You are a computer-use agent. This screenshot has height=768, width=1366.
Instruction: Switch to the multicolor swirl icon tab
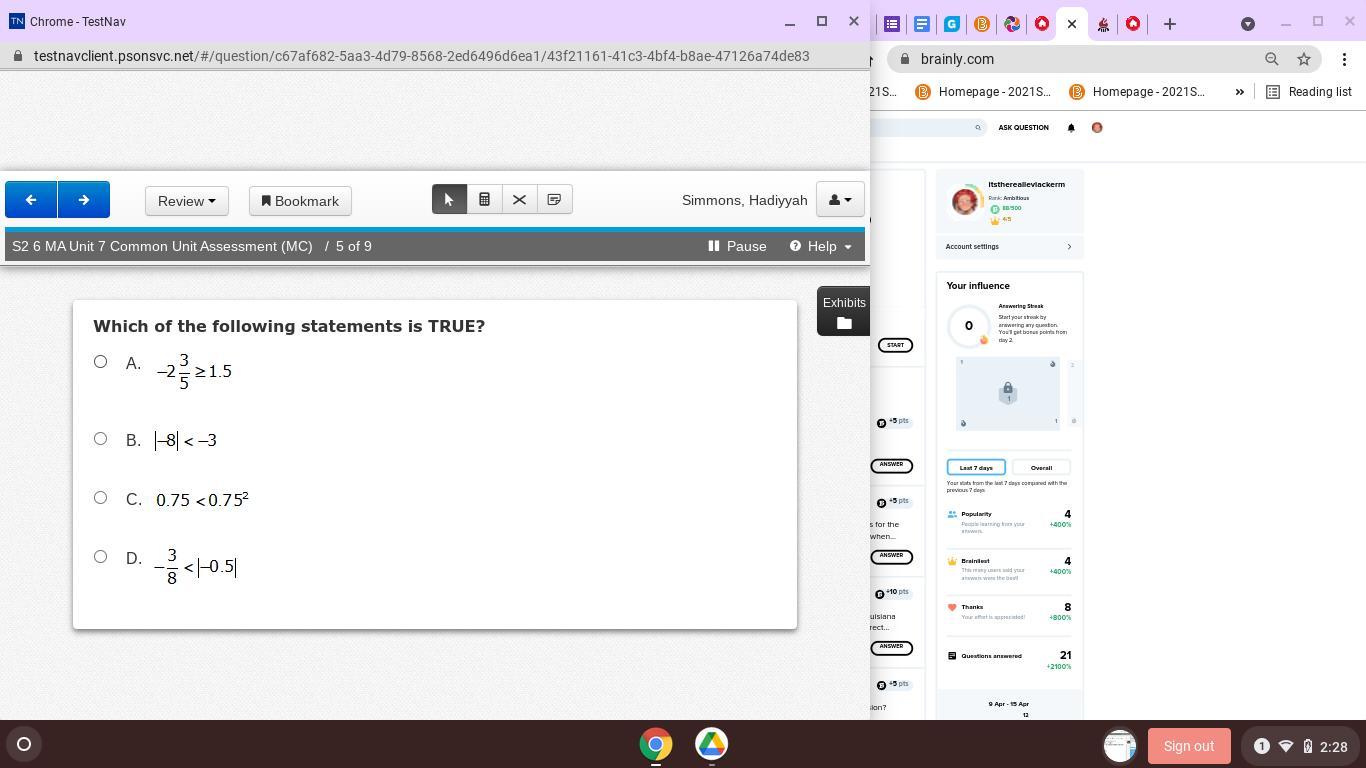tap(1012, 24)
